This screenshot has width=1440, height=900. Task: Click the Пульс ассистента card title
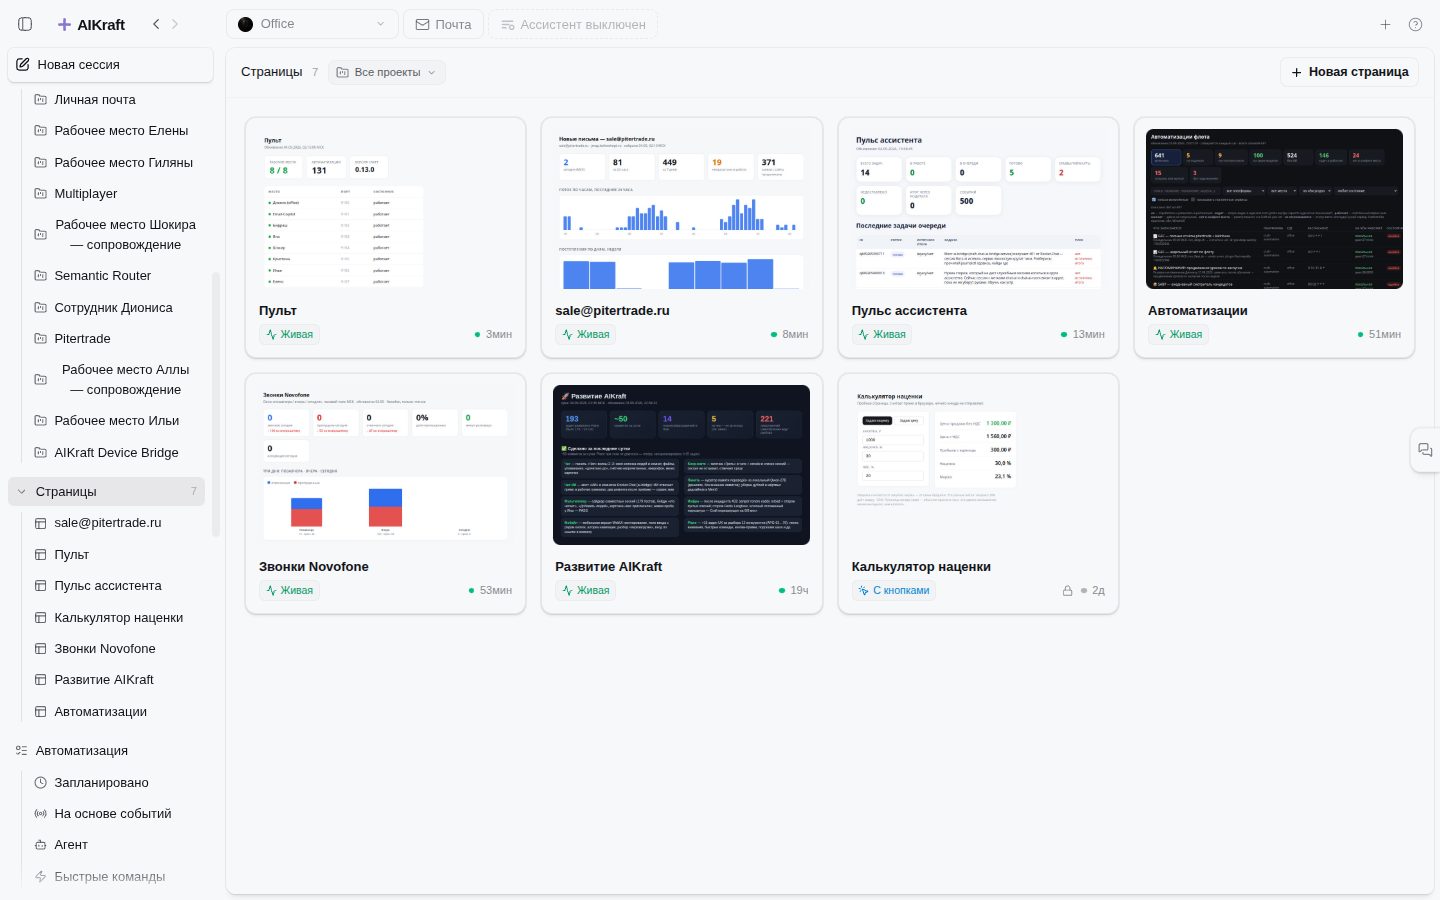tap(909, 311)
